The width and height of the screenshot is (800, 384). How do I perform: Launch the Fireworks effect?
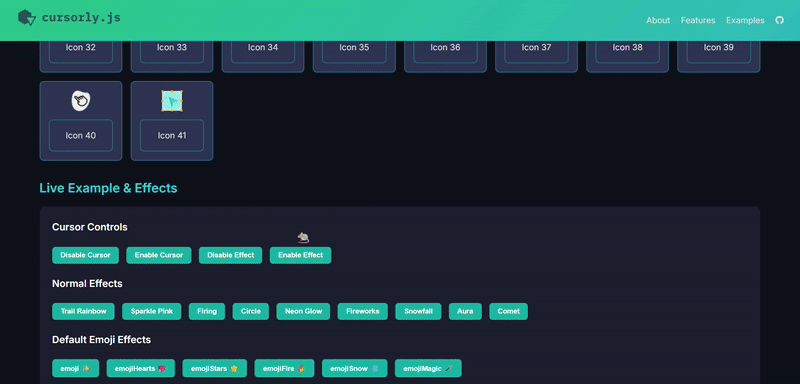(363, 312)
